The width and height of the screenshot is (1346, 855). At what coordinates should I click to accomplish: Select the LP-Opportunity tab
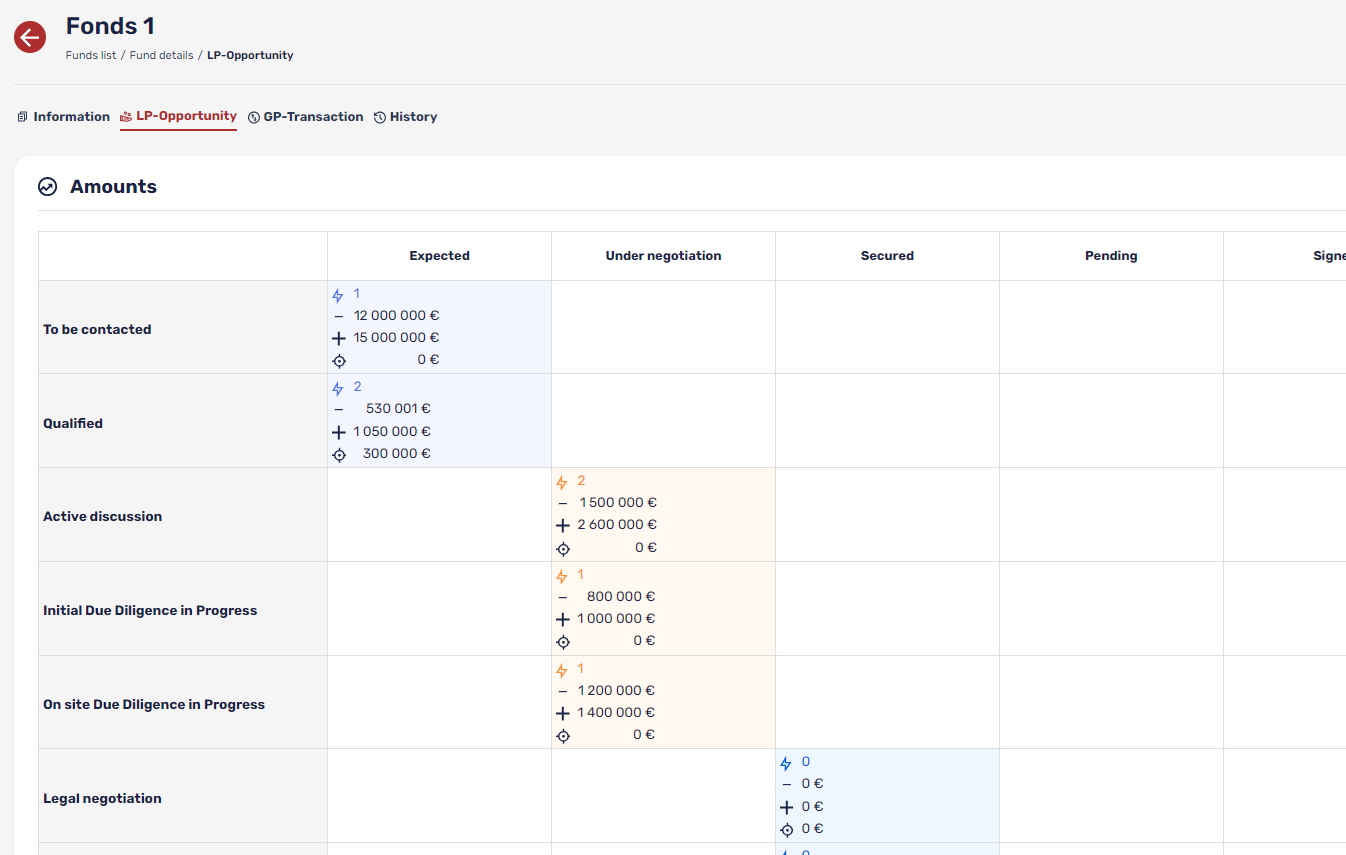(179, 116)
